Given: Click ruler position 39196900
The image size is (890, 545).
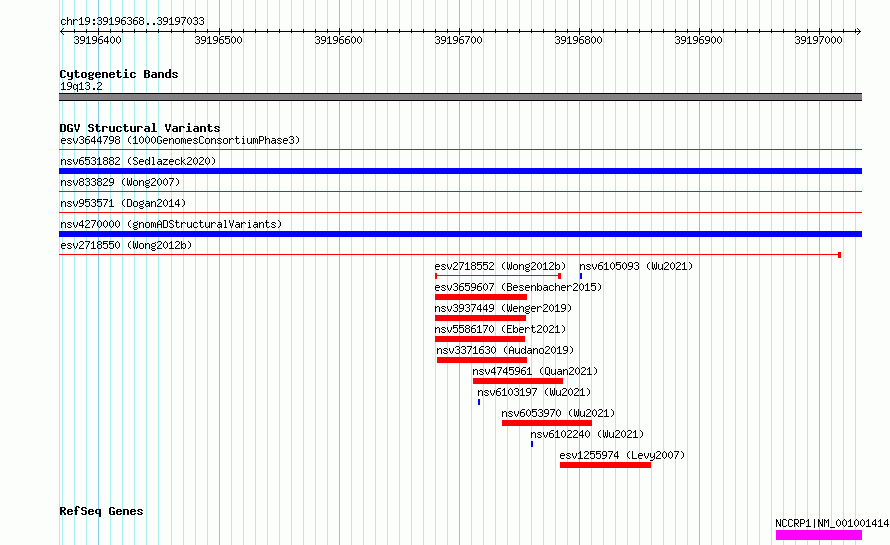Looking at the screenshot, I should pos(698,40).
